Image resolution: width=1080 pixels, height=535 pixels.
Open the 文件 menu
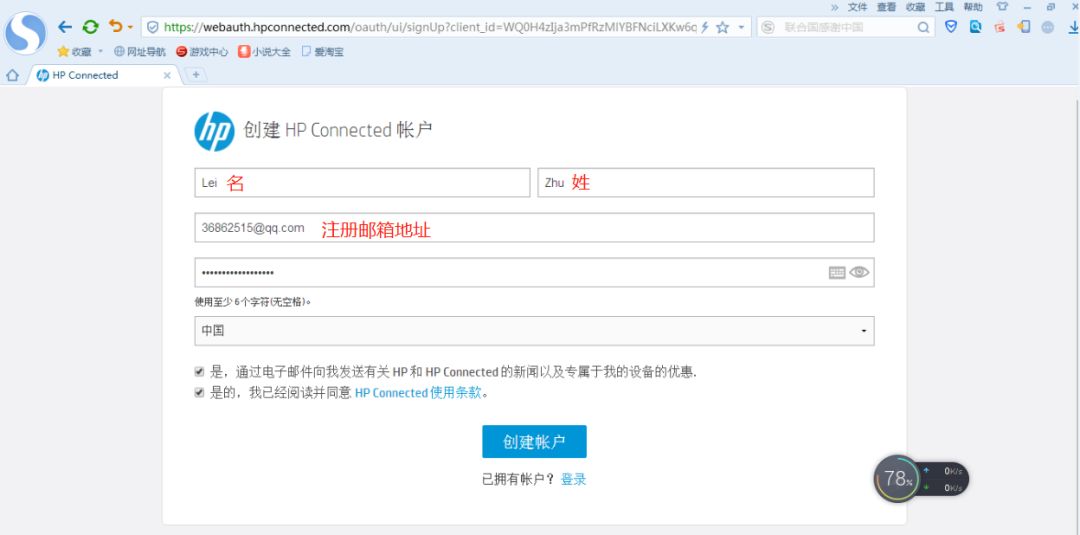pyautogui.click(x=858, y=7)
